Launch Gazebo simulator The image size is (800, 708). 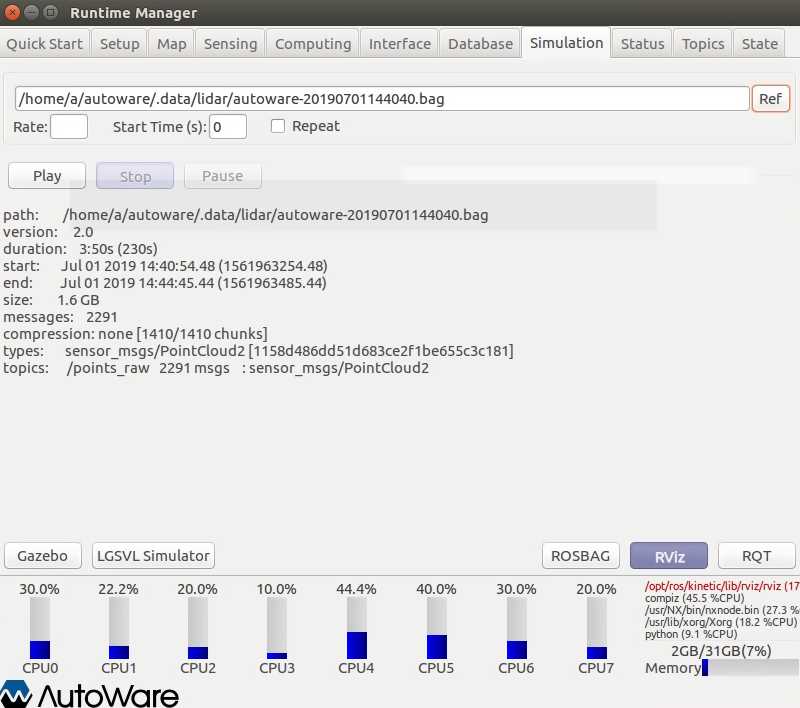[x=43, y=555]
